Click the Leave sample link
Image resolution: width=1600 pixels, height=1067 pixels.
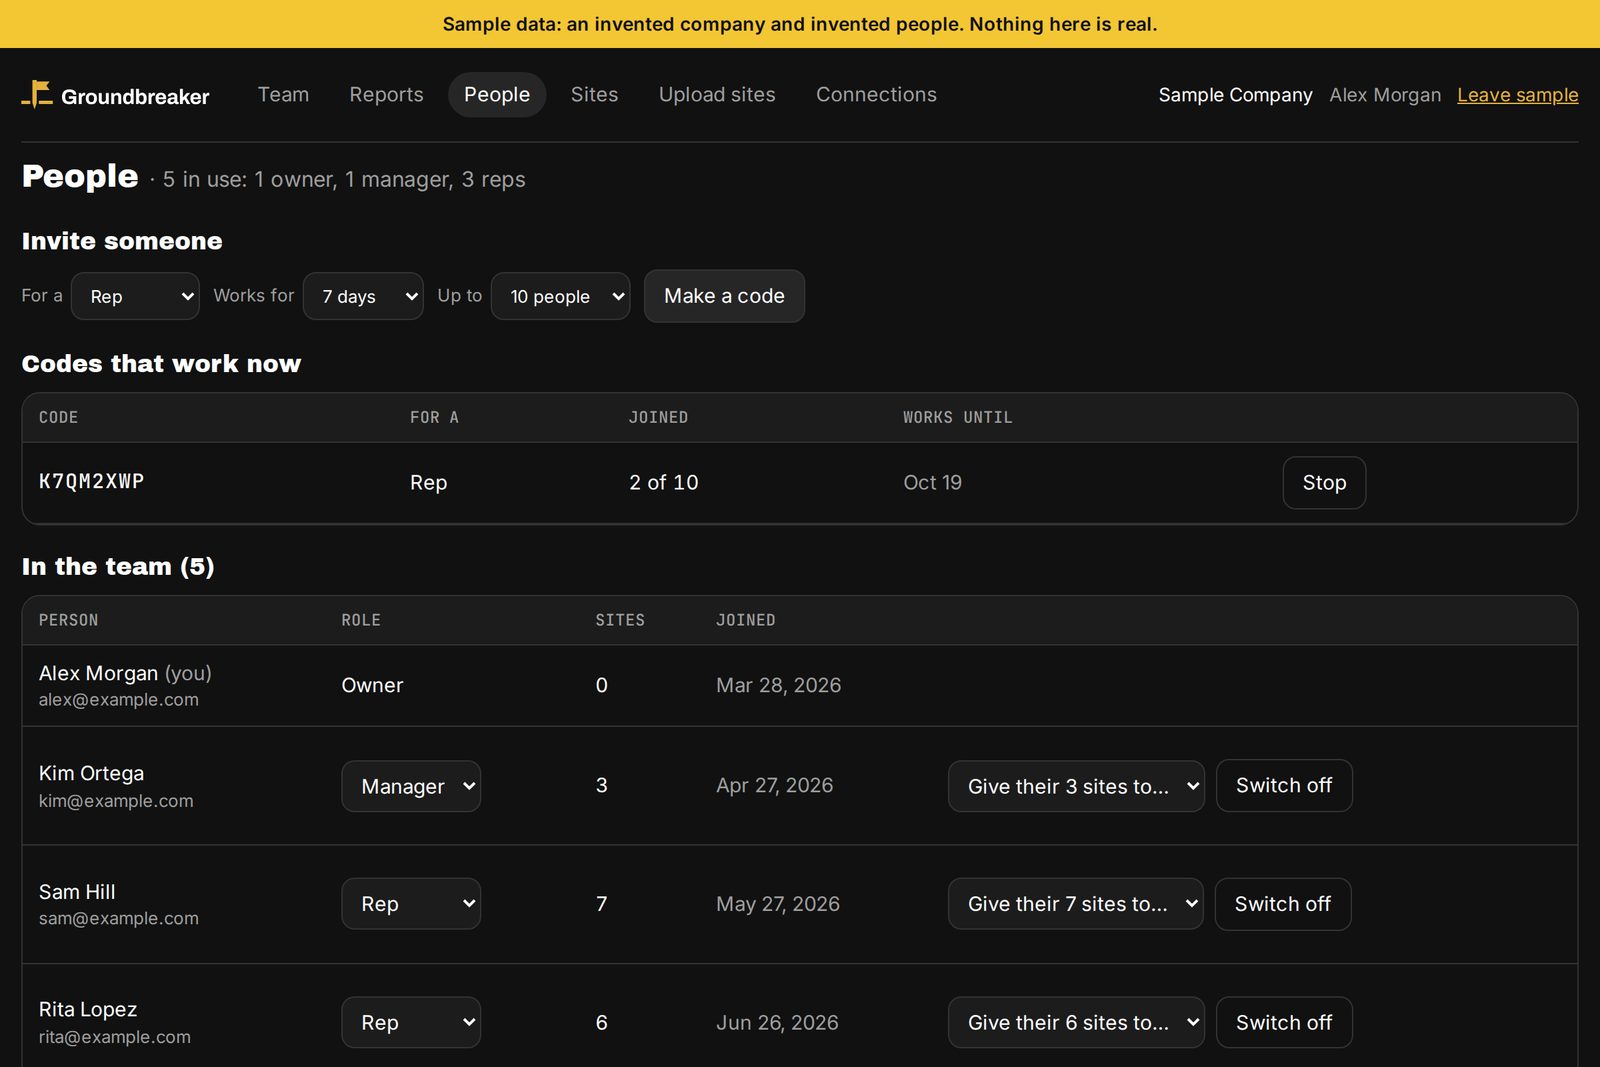1517,95
